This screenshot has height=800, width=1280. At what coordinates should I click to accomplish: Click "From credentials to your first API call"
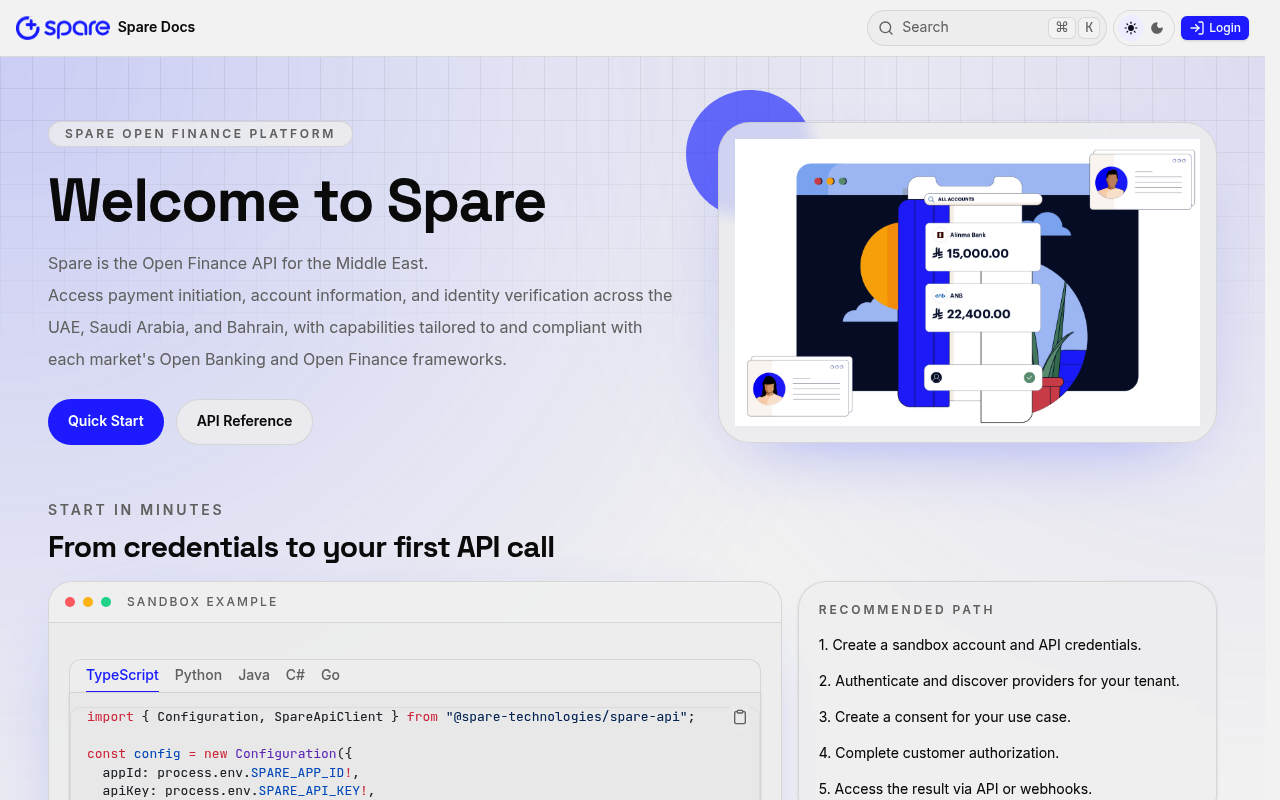pos(301,547)
